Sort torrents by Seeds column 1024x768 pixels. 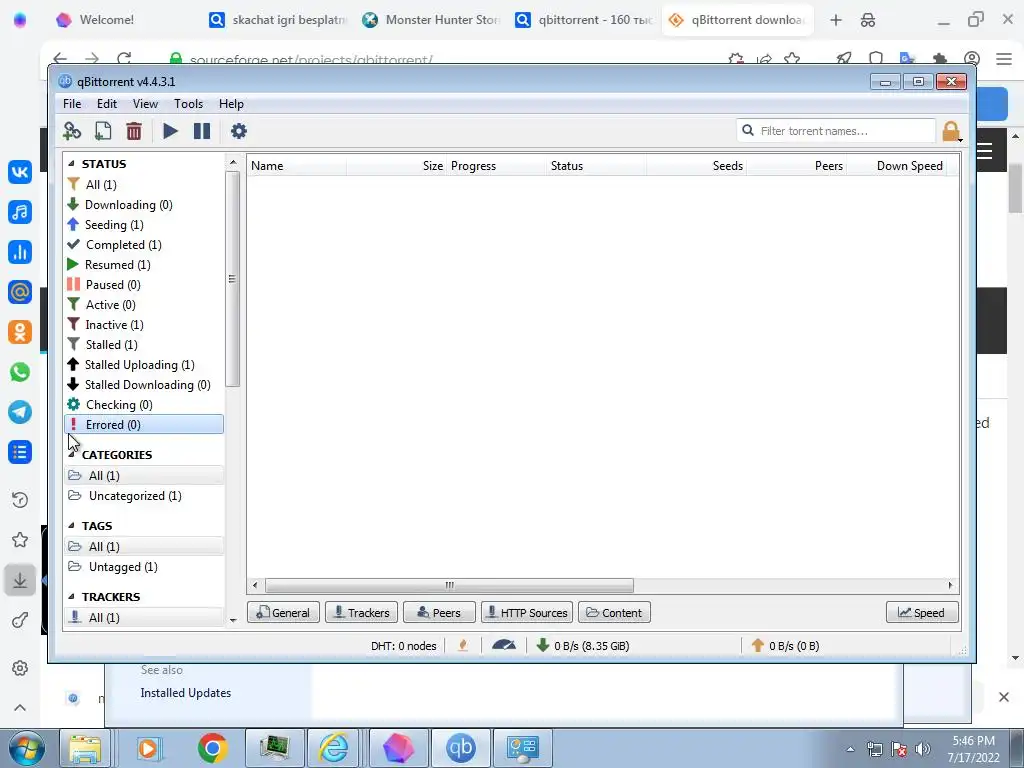click(x=697, y=166)
